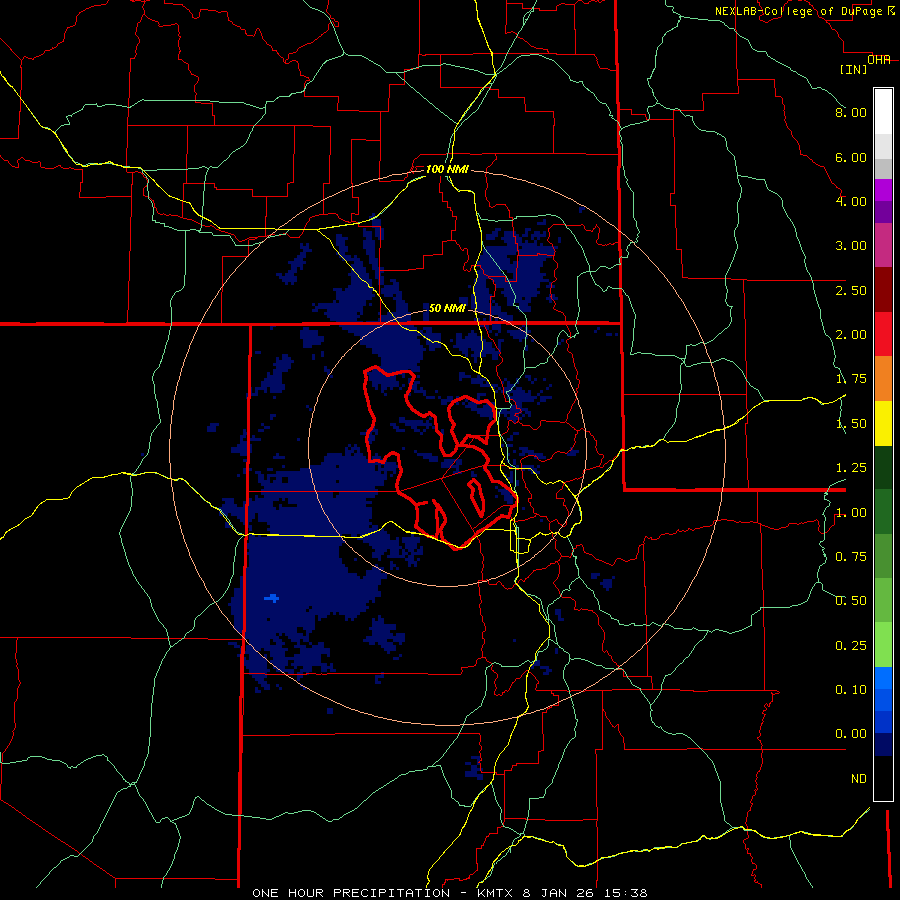Viewport: 900px width, 900px height.
Task: Select the light blue legend swatch
Action: 883,678
